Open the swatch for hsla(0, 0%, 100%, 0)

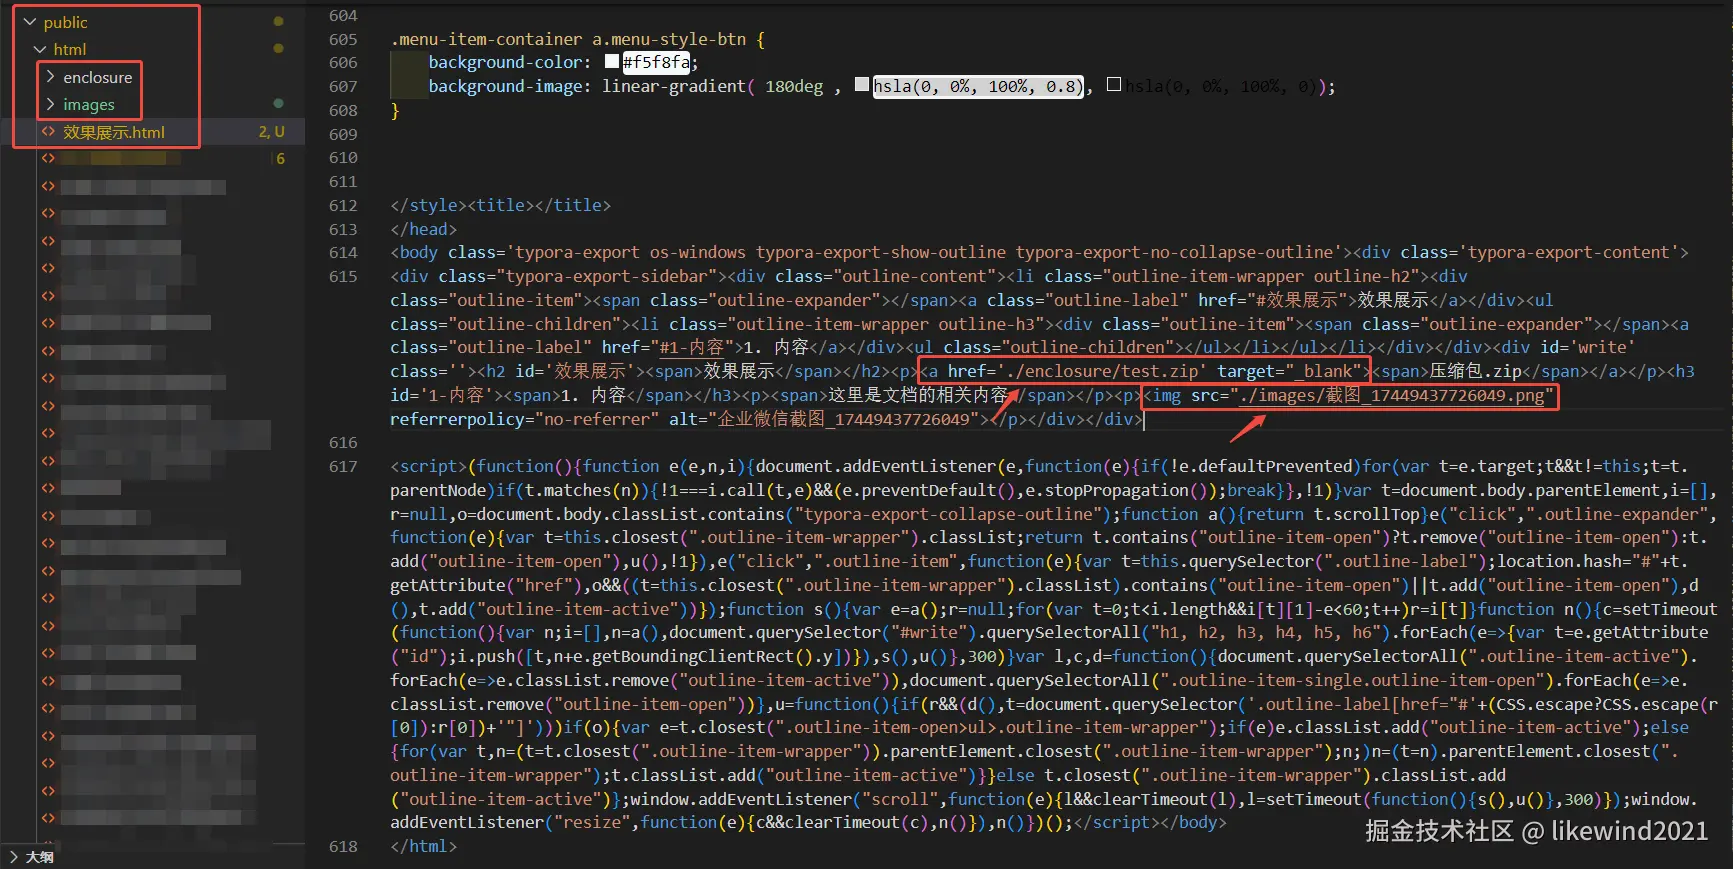click(1114, 85)
